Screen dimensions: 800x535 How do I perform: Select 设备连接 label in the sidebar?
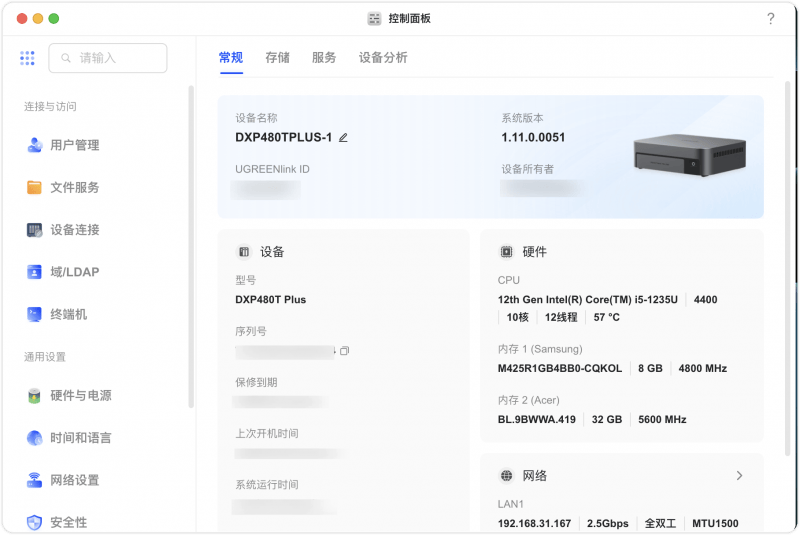(75, 230)
